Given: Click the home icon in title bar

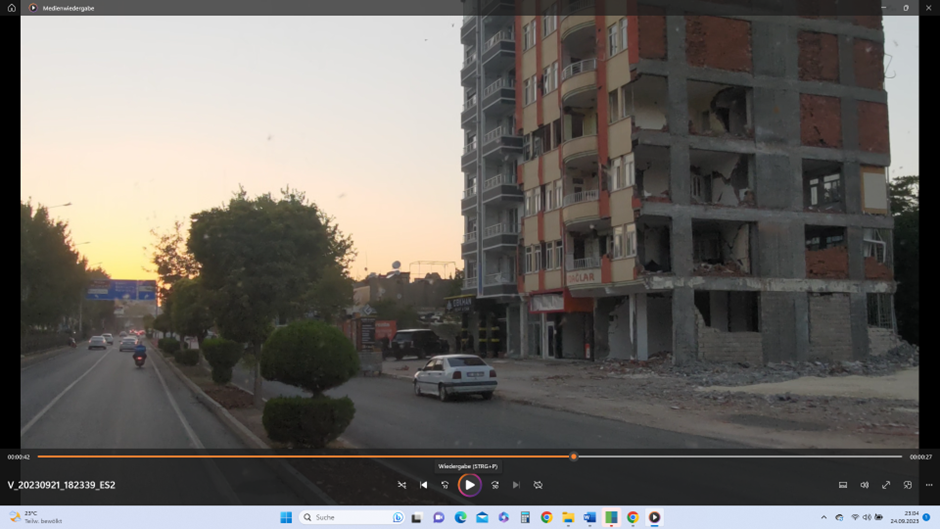Looking at the screenshot, I should 12,8.
